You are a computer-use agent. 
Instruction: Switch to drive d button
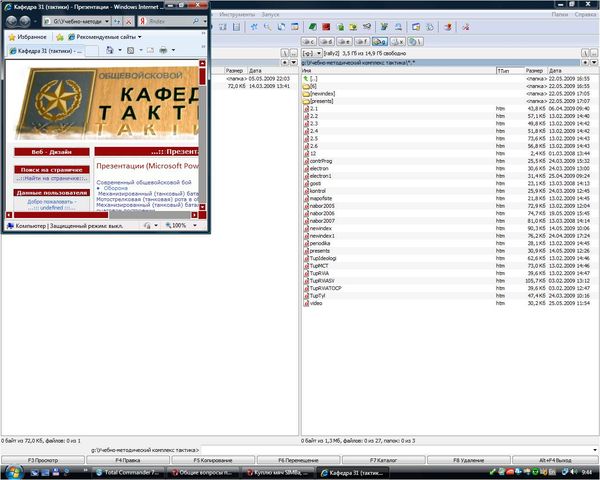point(326,41)
